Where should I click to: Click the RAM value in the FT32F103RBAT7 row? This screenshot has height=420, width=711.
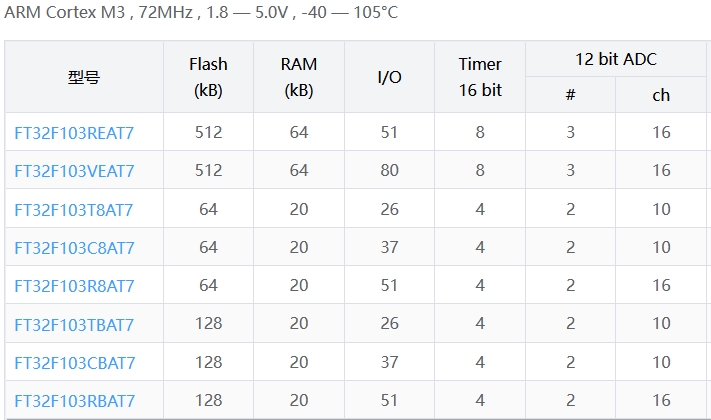click(299, 401)
